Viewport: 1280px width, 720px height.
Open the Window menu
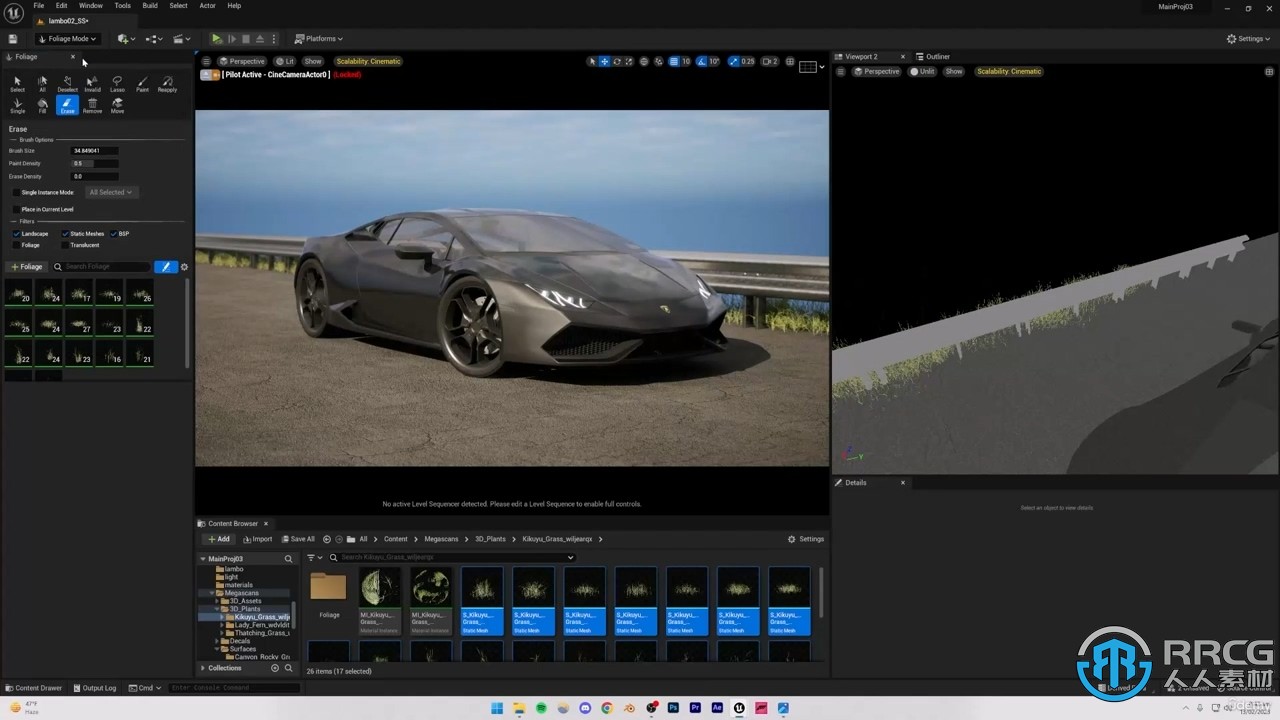pos(91,5)
